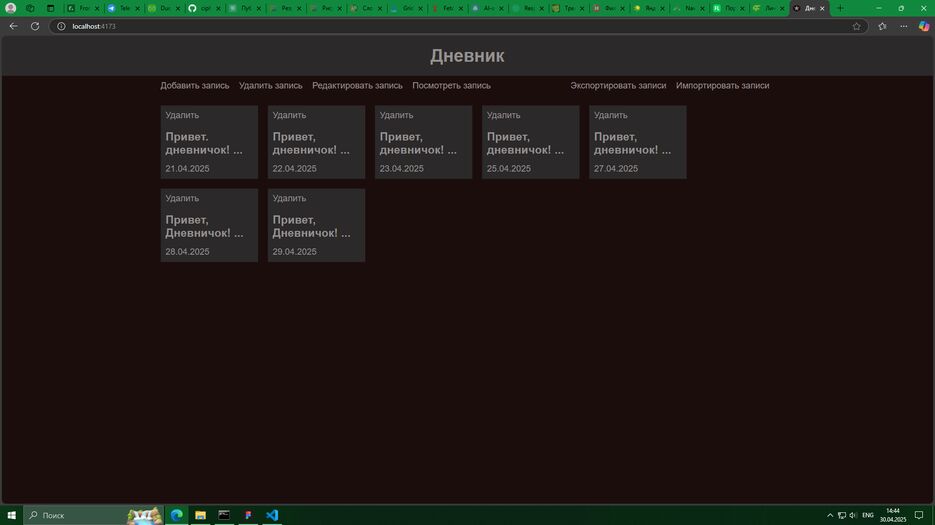
Task: Click the date 27.04.2025
Action: [616, 169]
